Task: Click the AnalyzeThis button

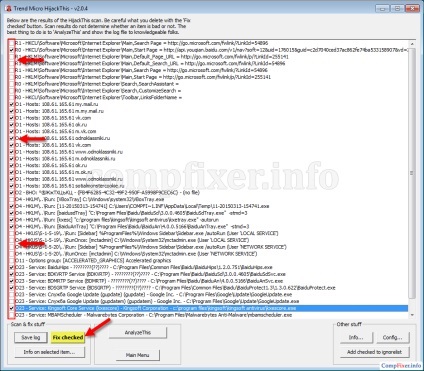Action: pos(138,333)
